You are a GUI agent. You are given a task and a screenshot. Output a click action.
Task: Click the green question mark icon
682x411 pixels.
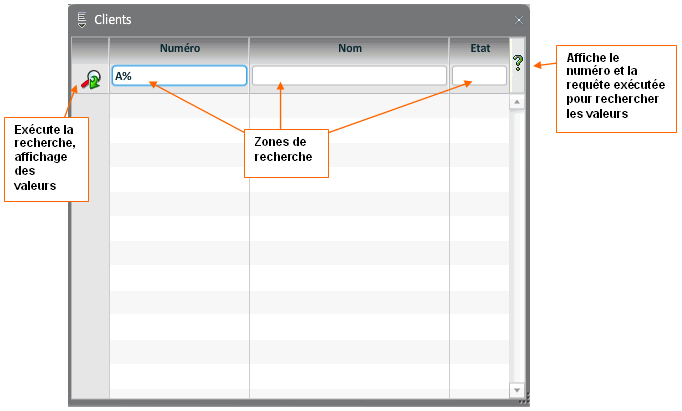(x=518, y=64)
